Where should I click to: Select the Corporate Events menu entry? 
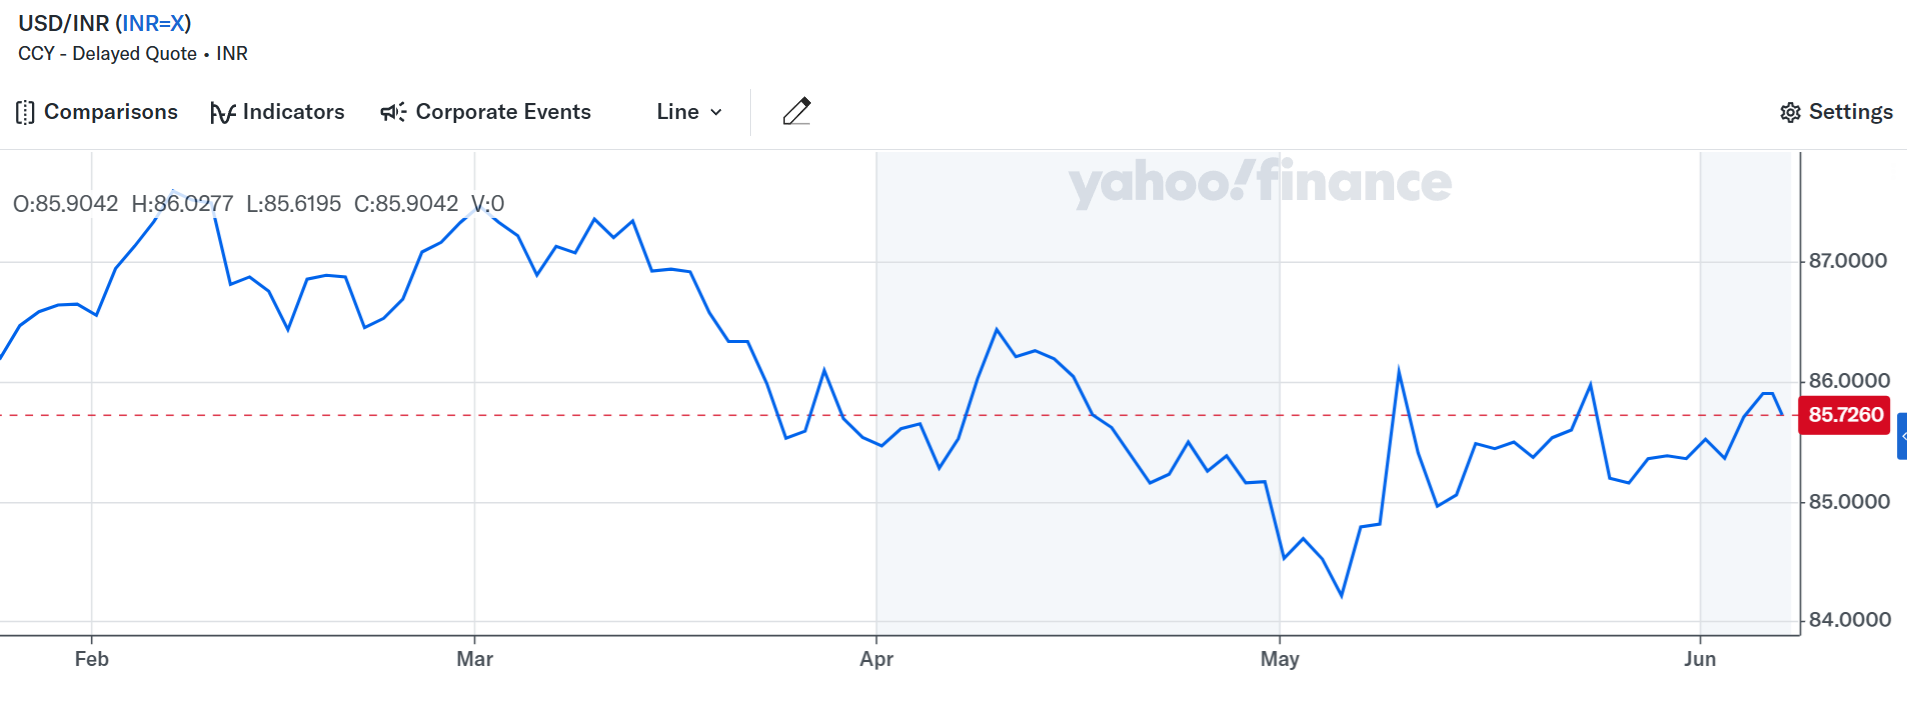tap(502, 112)
